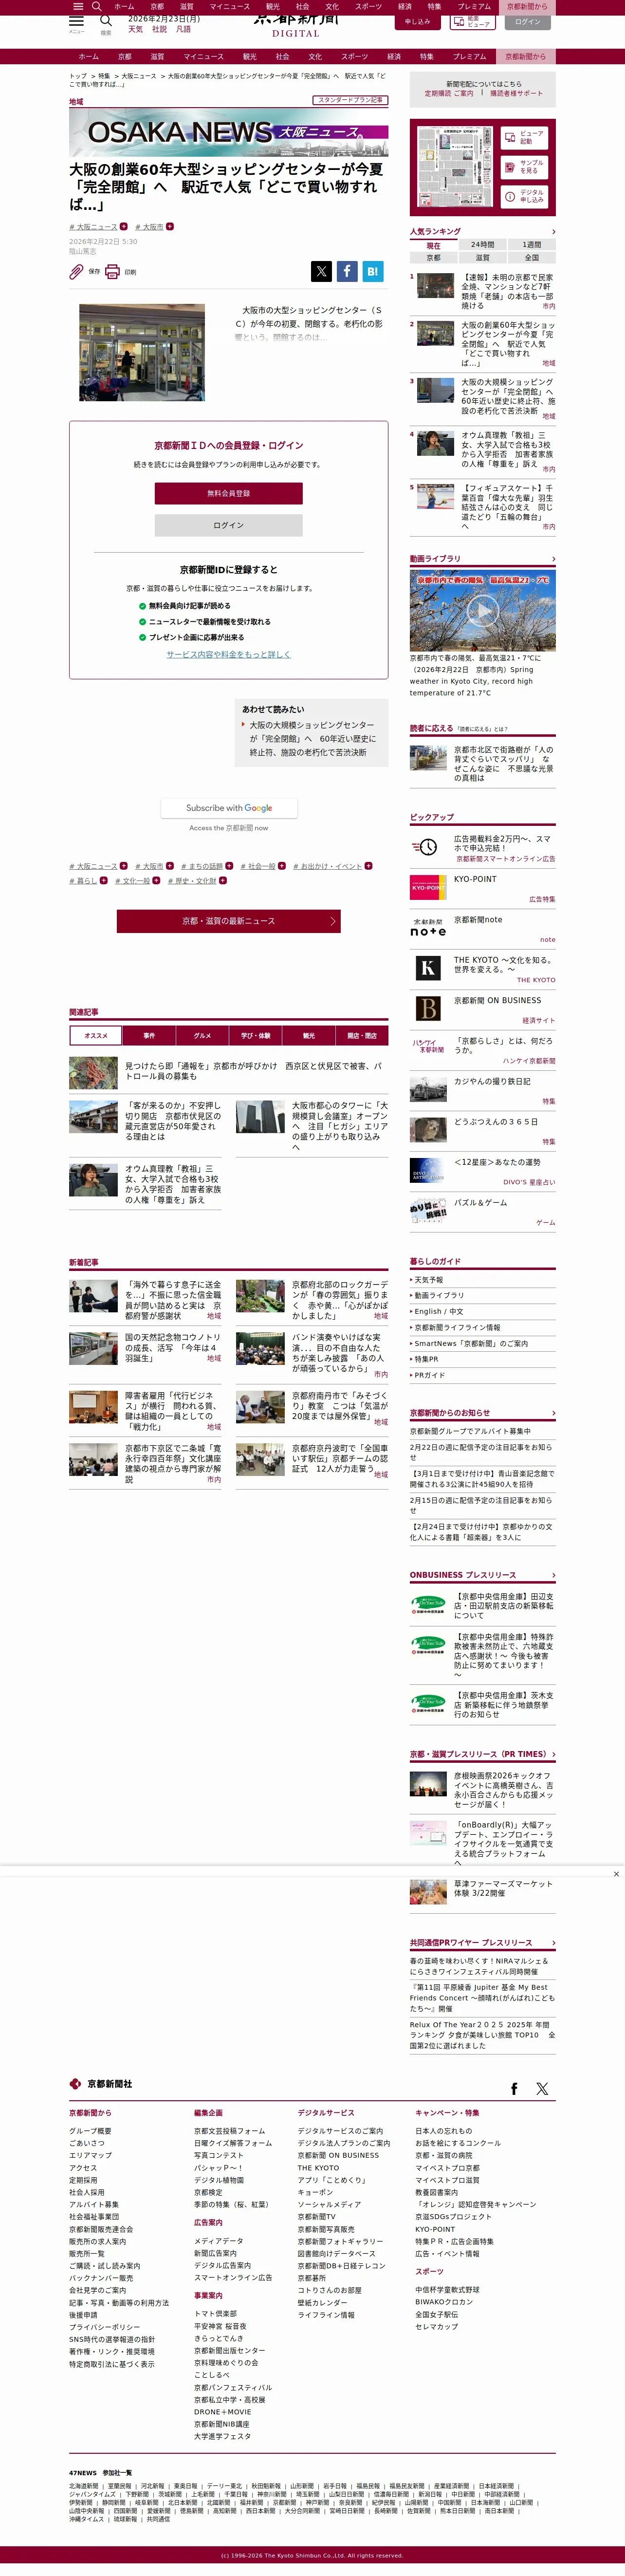Viewport: 625px width, 2576px height.
Task: Open 京都・滋賀の新着ニュース red button
Action: [228, 921]
